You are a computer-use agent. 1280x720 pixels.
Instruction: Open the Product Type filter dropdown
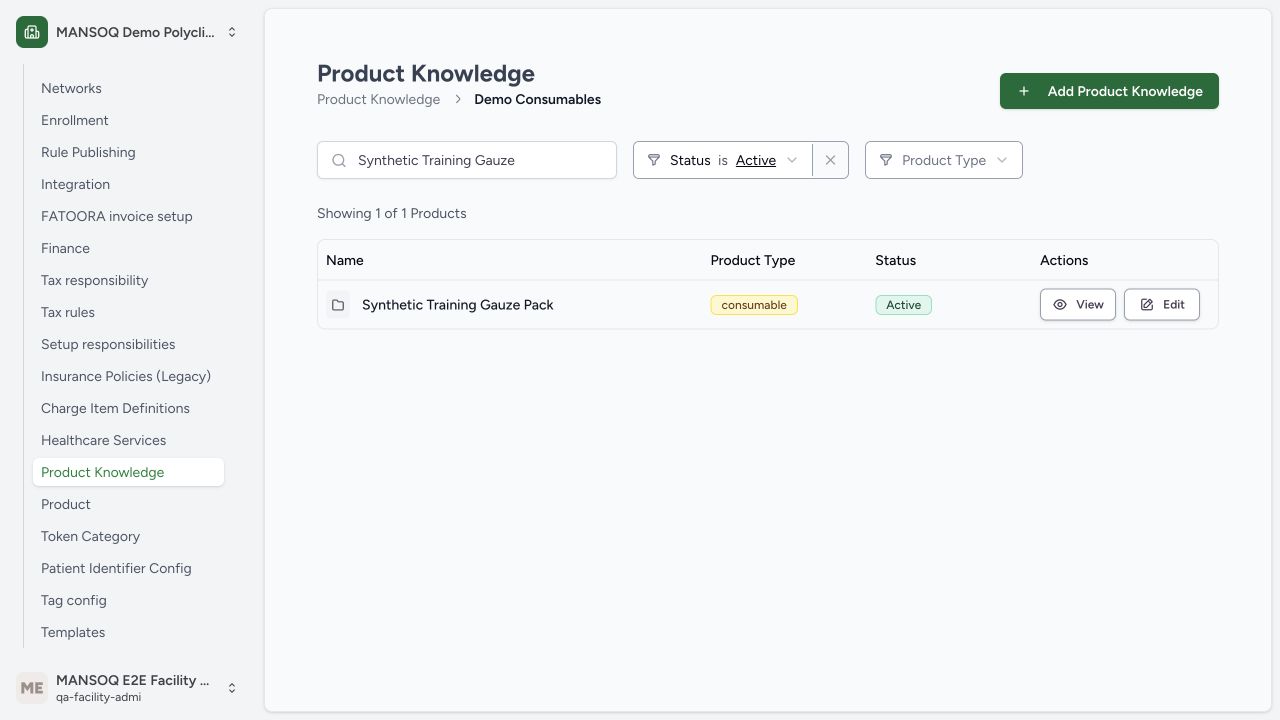943,160
